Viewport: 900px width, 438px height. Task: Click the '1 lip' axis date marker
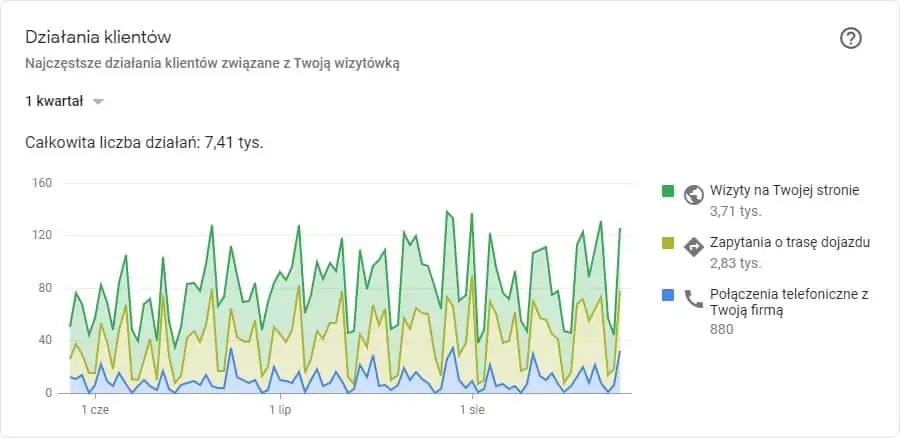(x=280, y=410)
